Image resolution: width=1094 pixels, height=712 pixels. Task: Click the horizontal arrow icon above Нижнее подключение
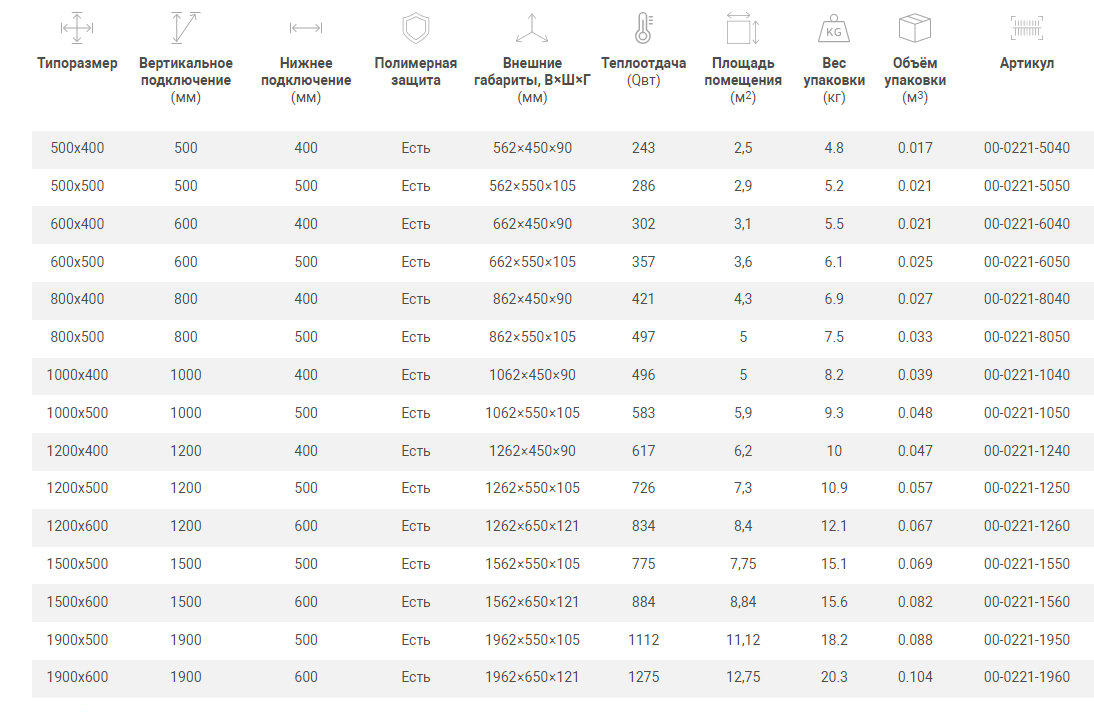pyautogui.click(x=306, y=27)
